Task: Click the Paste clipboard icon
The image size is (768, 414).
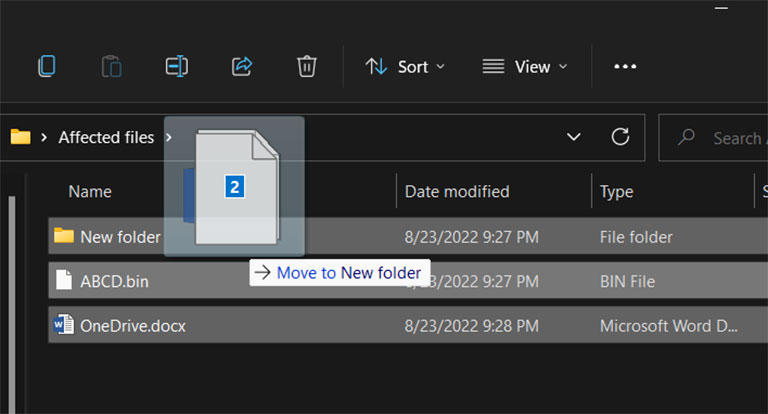Action: click(x=112, y=66)
